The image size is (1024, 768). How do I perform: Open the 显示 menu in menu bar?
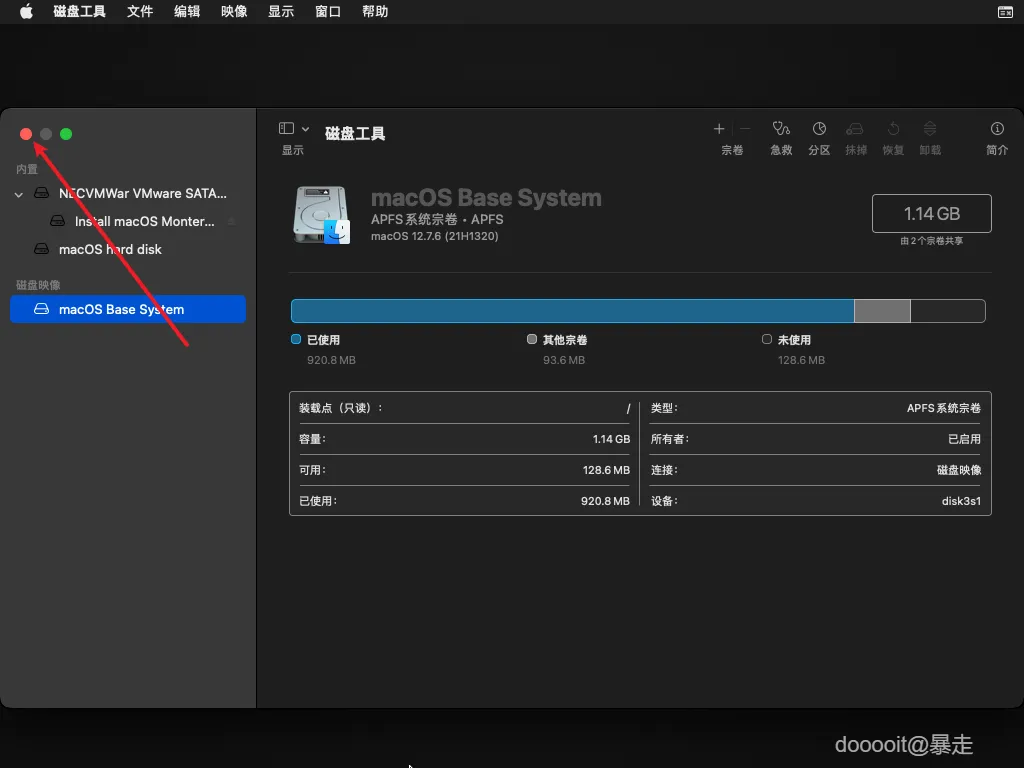281,11
